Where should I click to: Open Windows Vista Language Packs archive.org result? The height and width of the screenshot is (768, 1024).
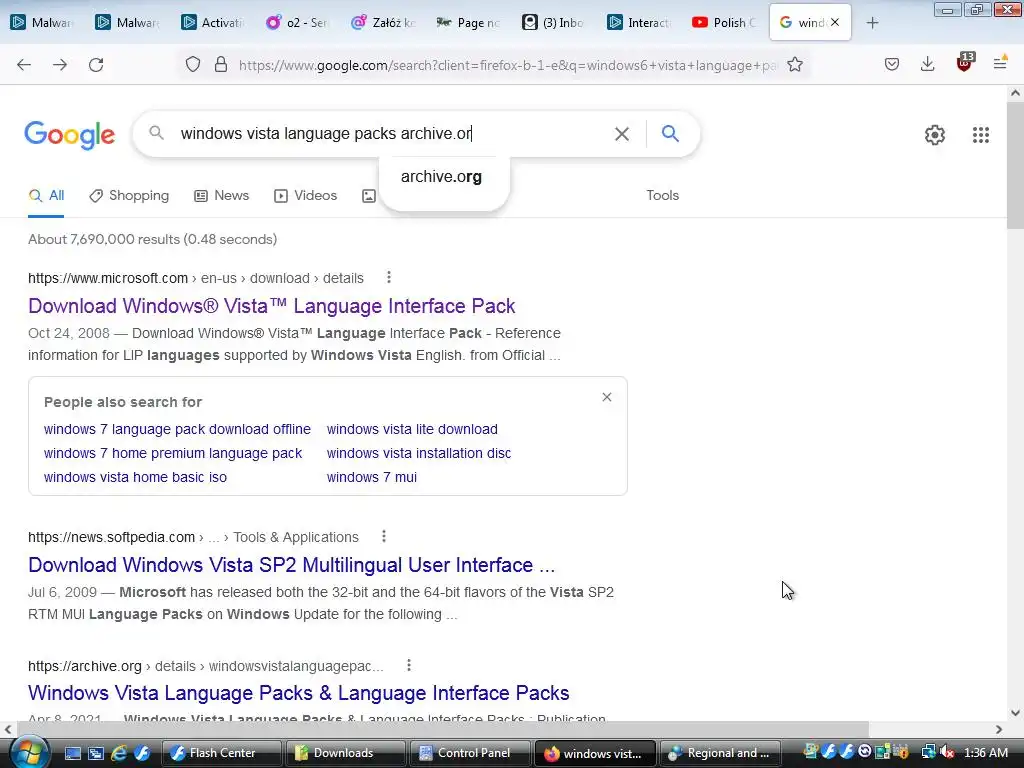tap(298, 693)
